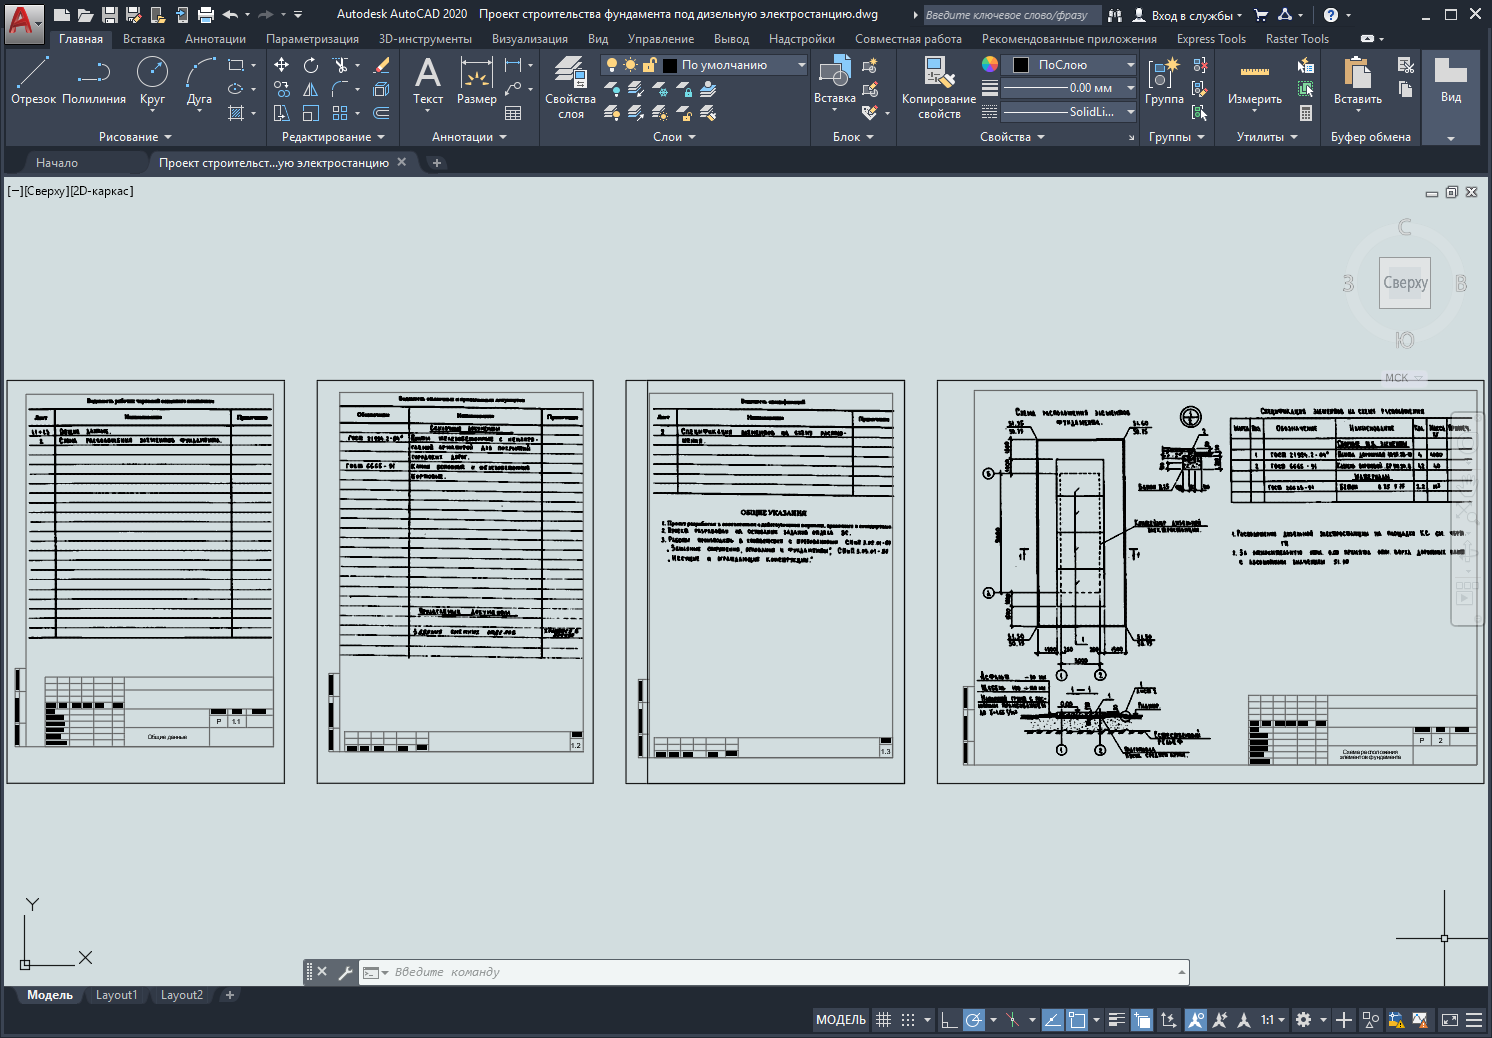1492x1038 pixels.
Task: Click the Stretch tool icon
Action: (x=282, y=113)
